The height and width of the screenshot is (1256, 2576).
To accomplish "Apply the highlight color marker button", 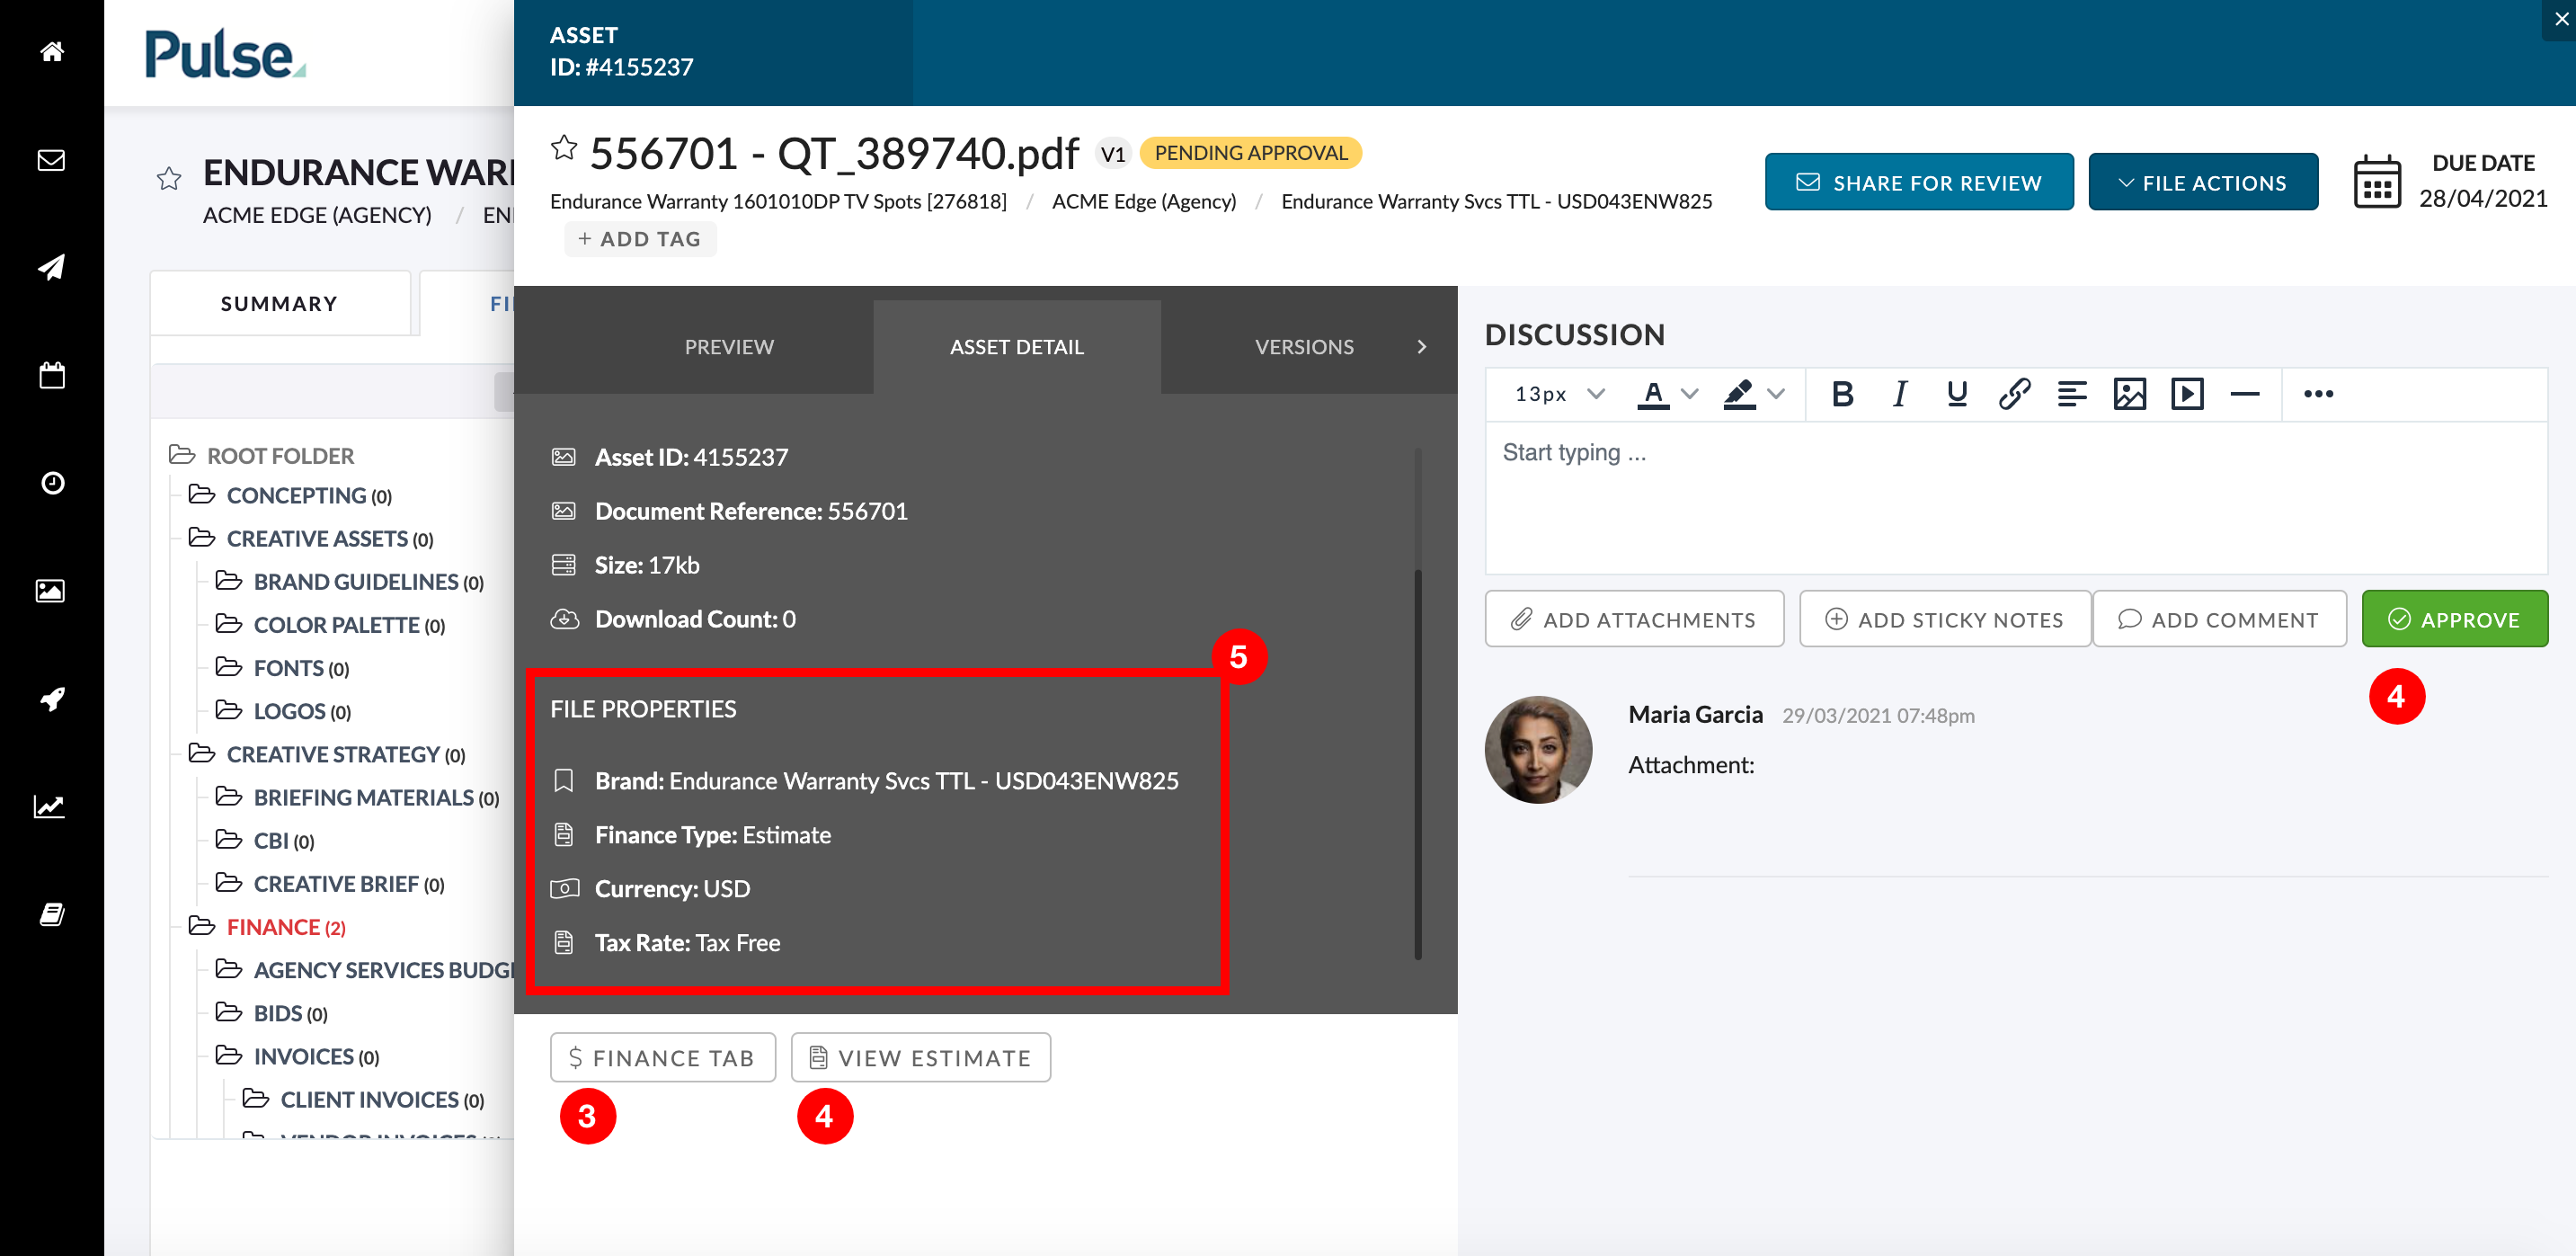I will (1740, 394).
